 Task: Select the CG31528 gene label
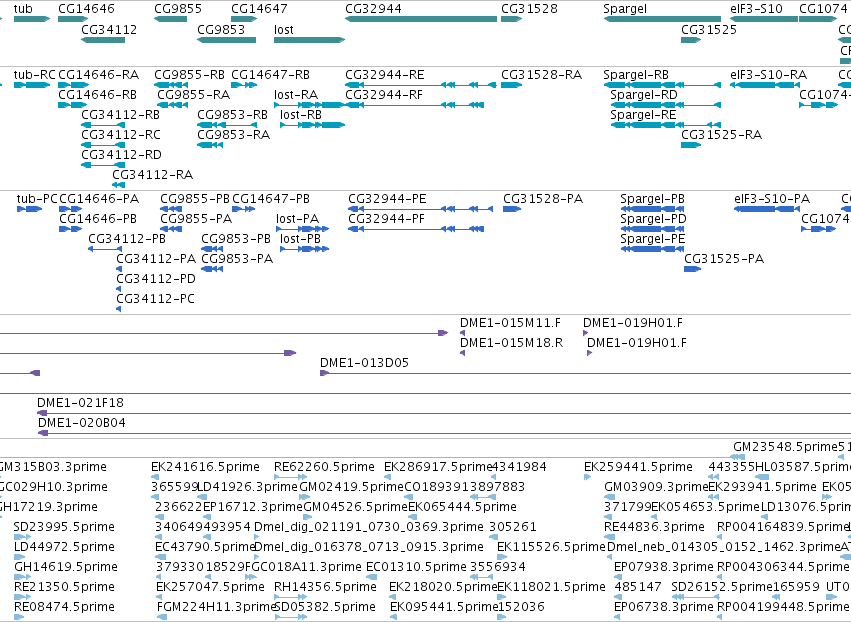529,9
